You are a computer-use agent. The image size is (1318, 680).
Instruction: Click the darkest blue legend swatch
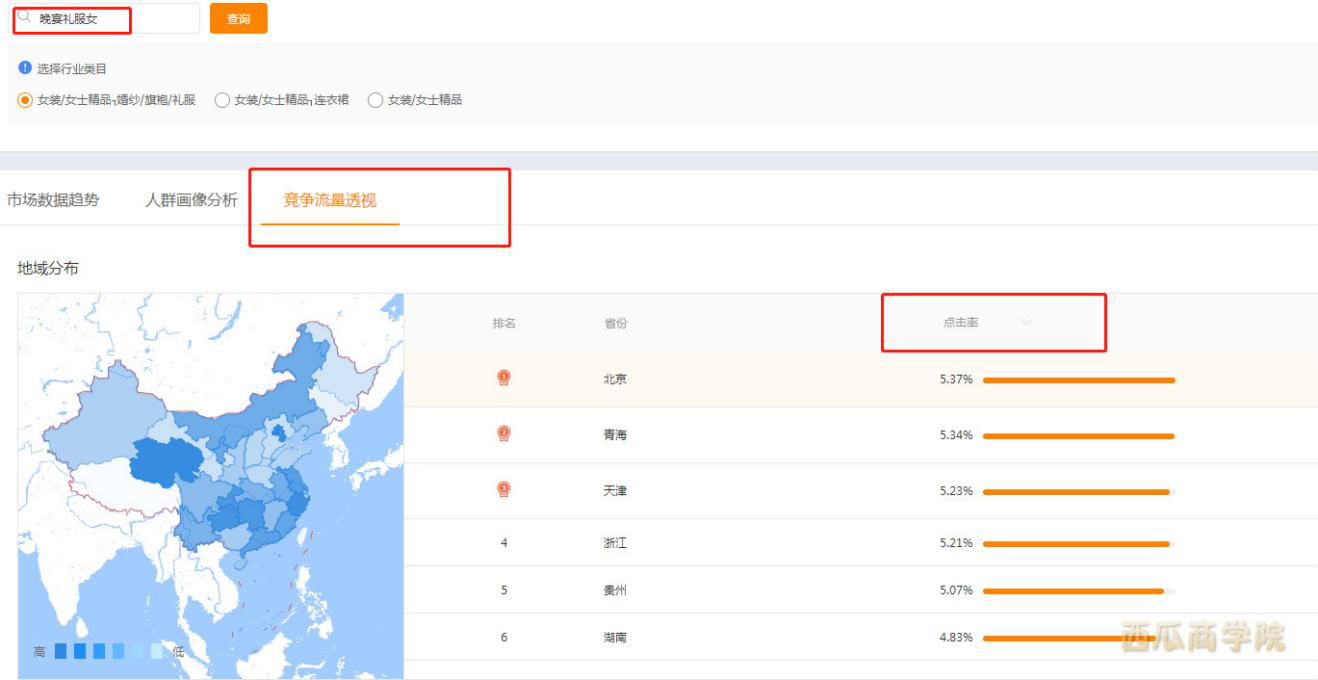(61, 651)
